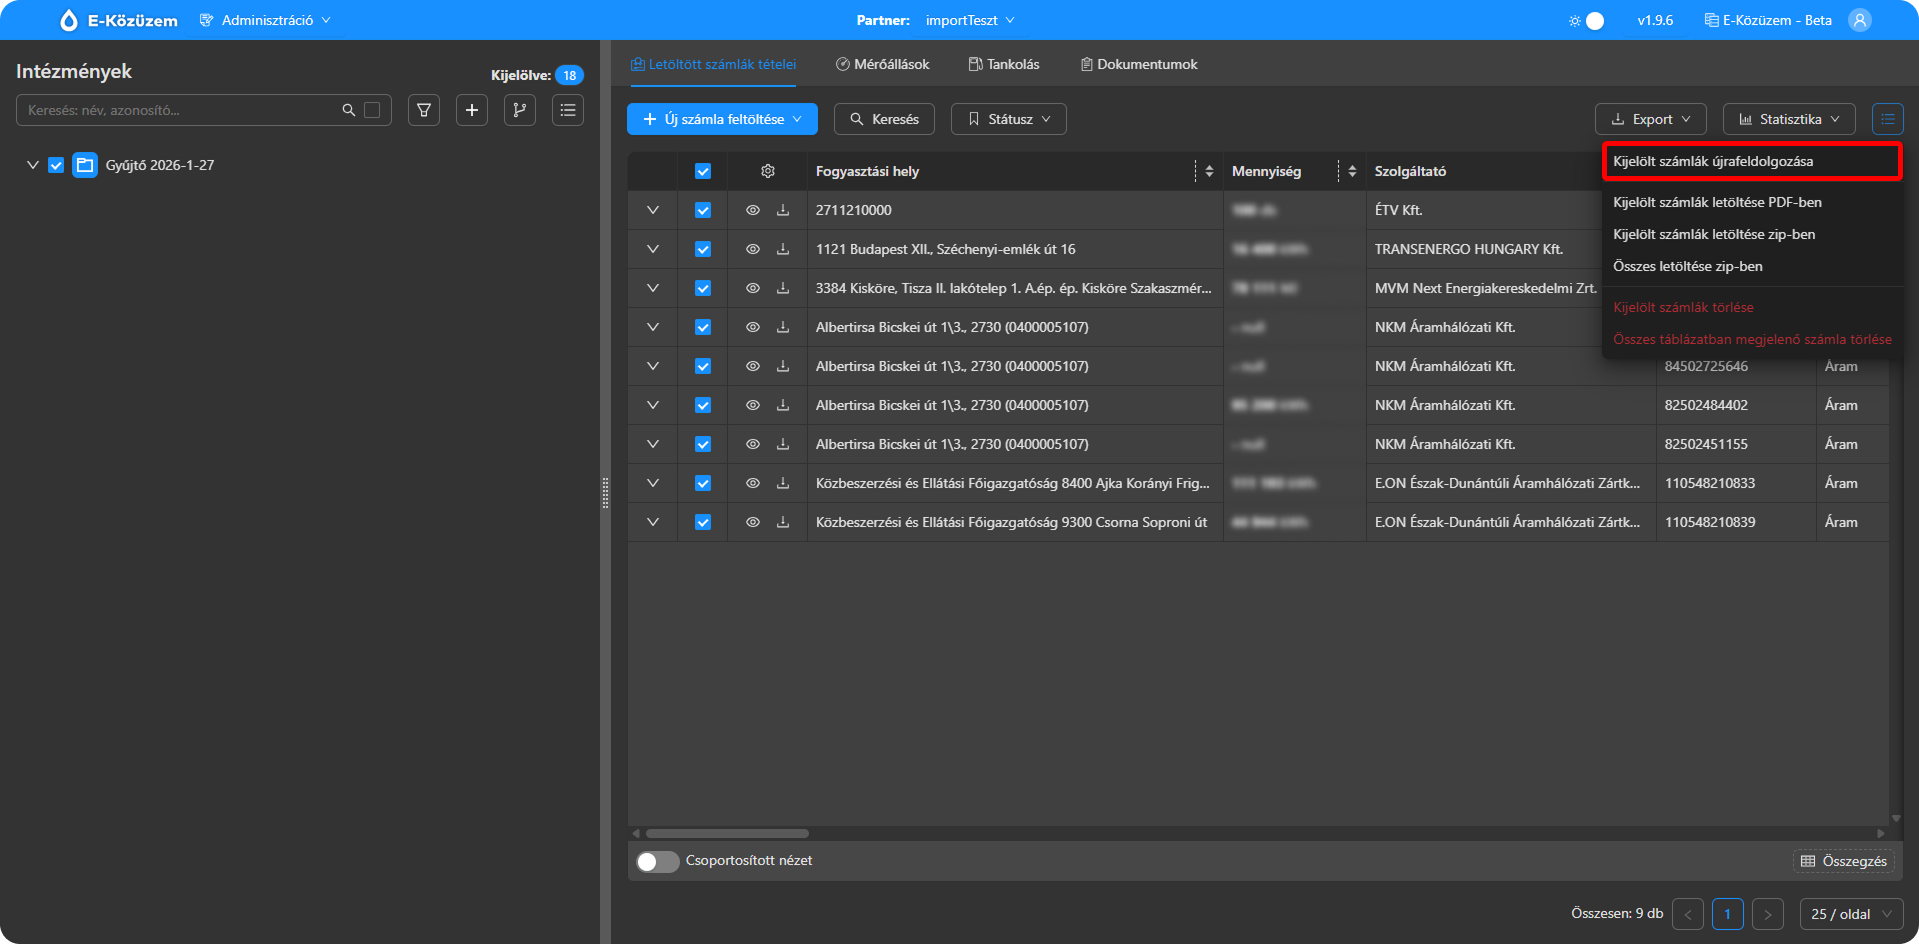Viewport: 1919px width, 944px height.
Task: Download the TRANSENERGO HUNGARY Kft. row invoice
Action: (783, 249)
